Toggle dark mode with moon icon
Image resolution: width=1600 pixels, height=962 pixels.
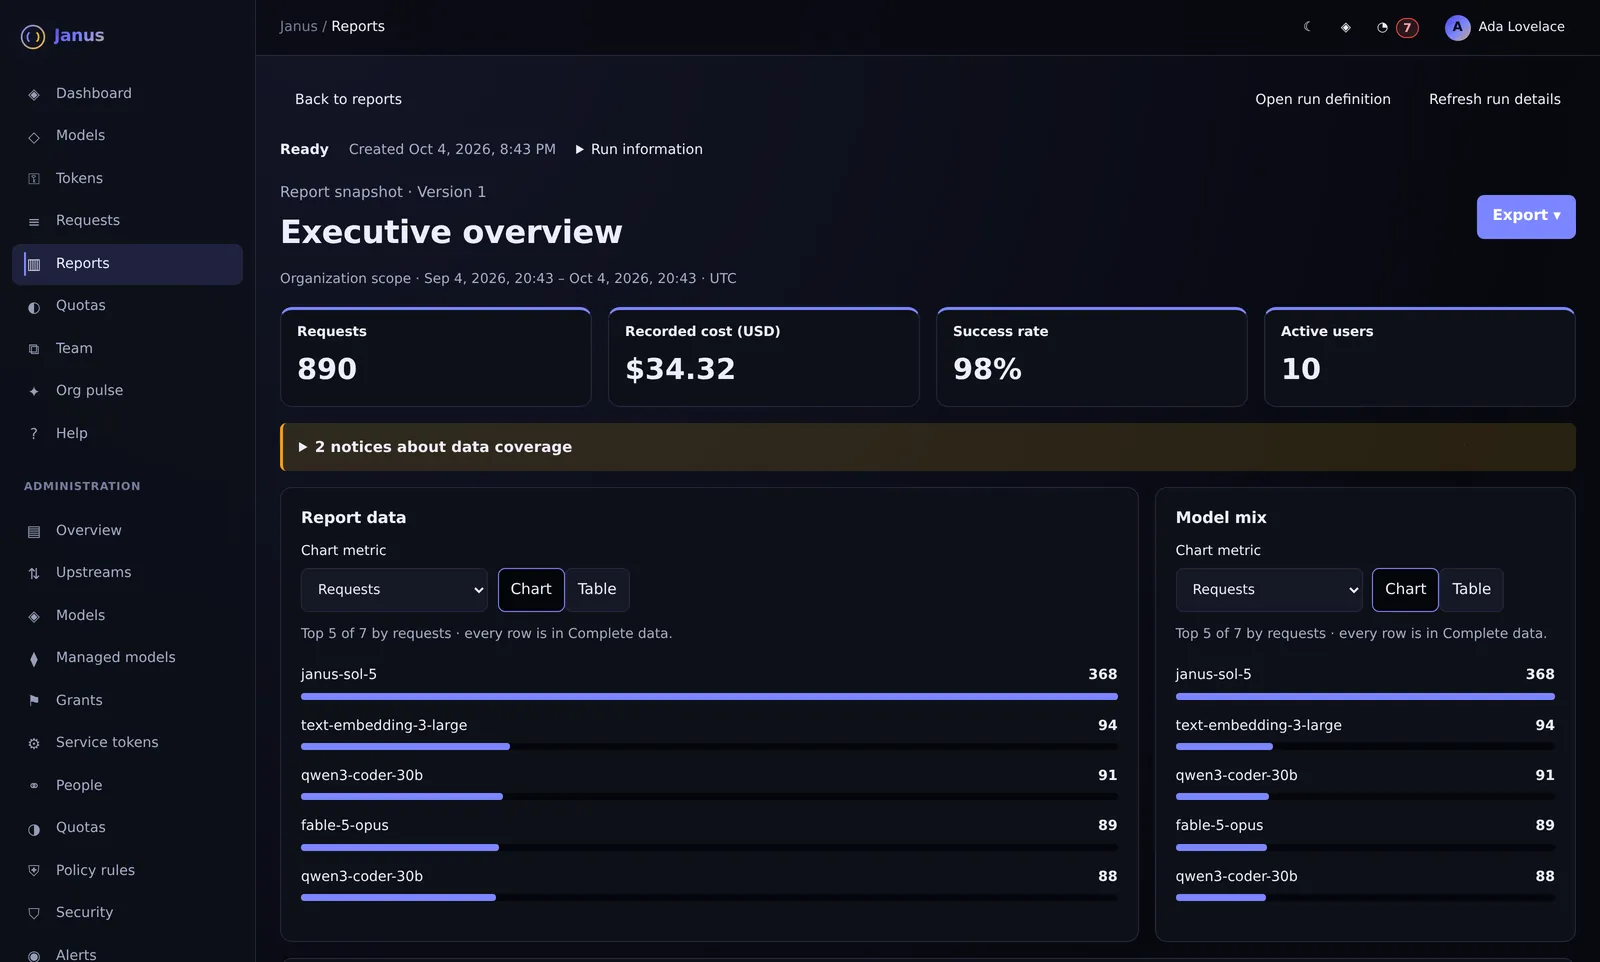pos(1307,27)
